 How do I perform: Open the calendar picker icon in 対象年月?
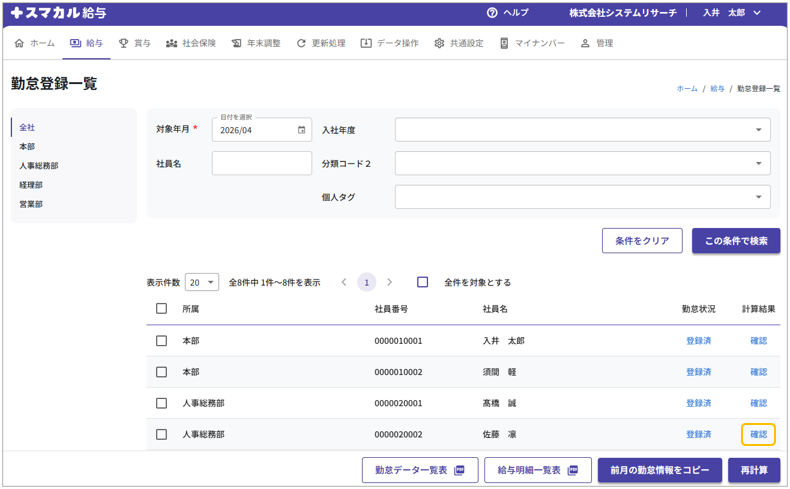301,130
